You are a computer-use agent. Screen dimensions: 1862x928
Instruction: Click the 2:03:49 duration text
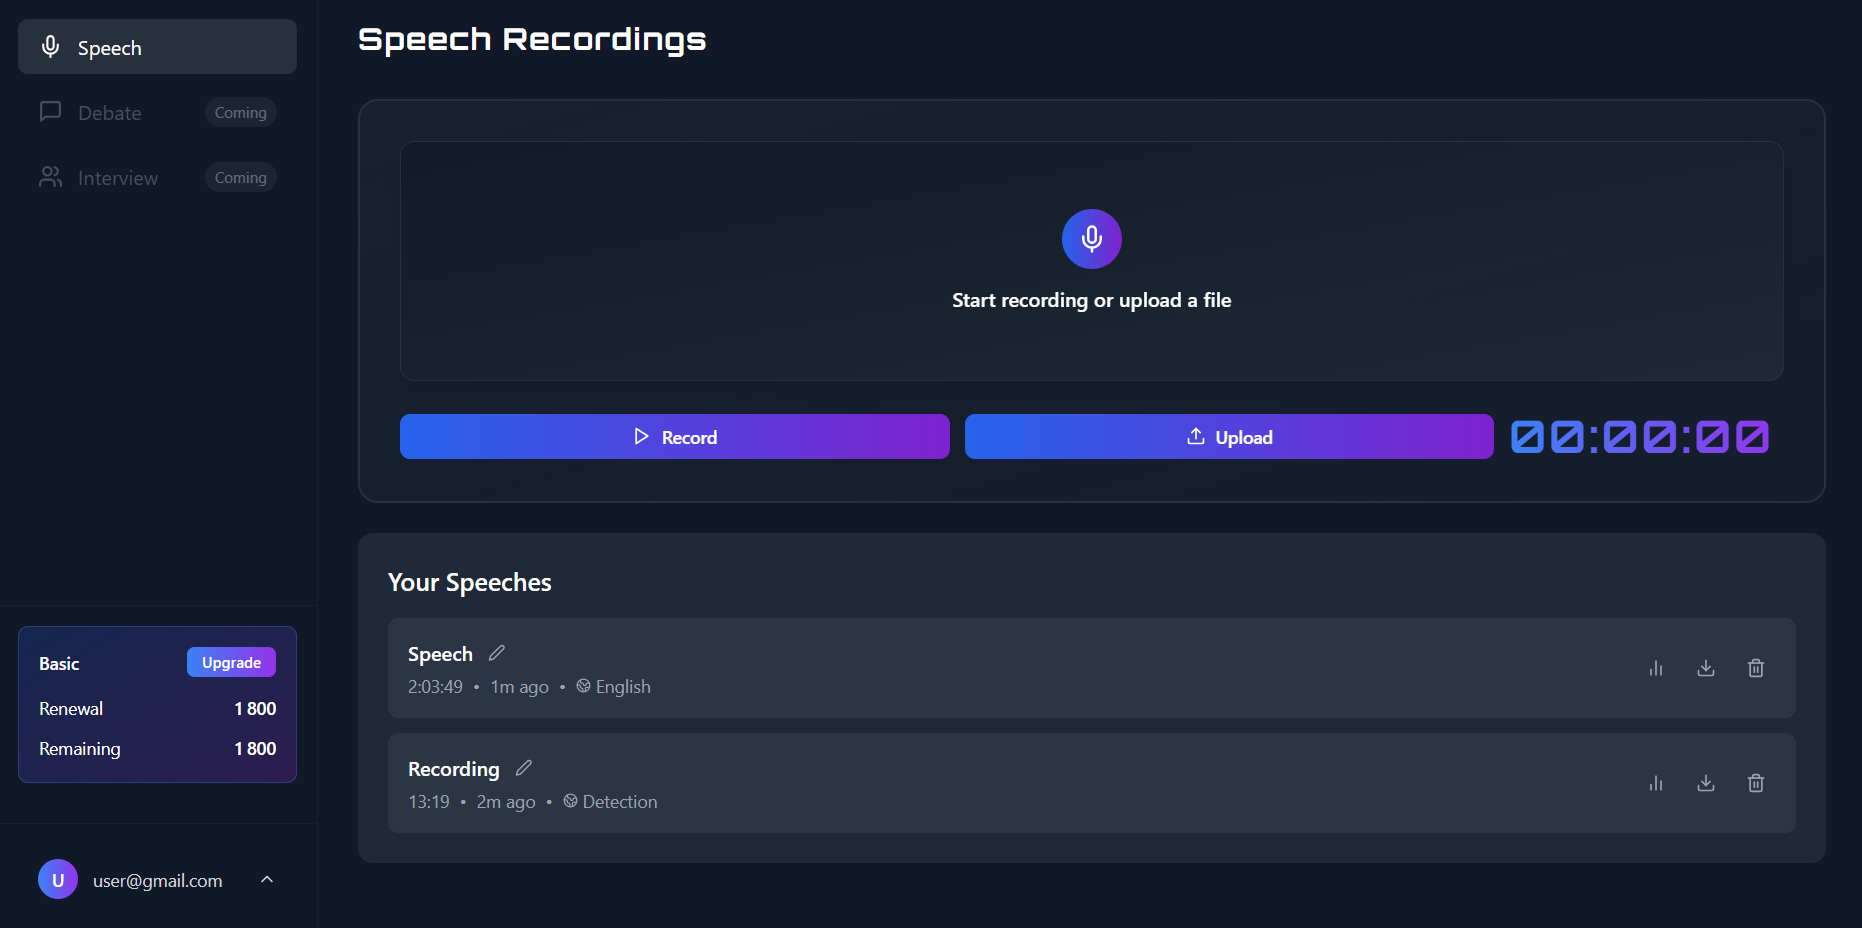(435, 687)
